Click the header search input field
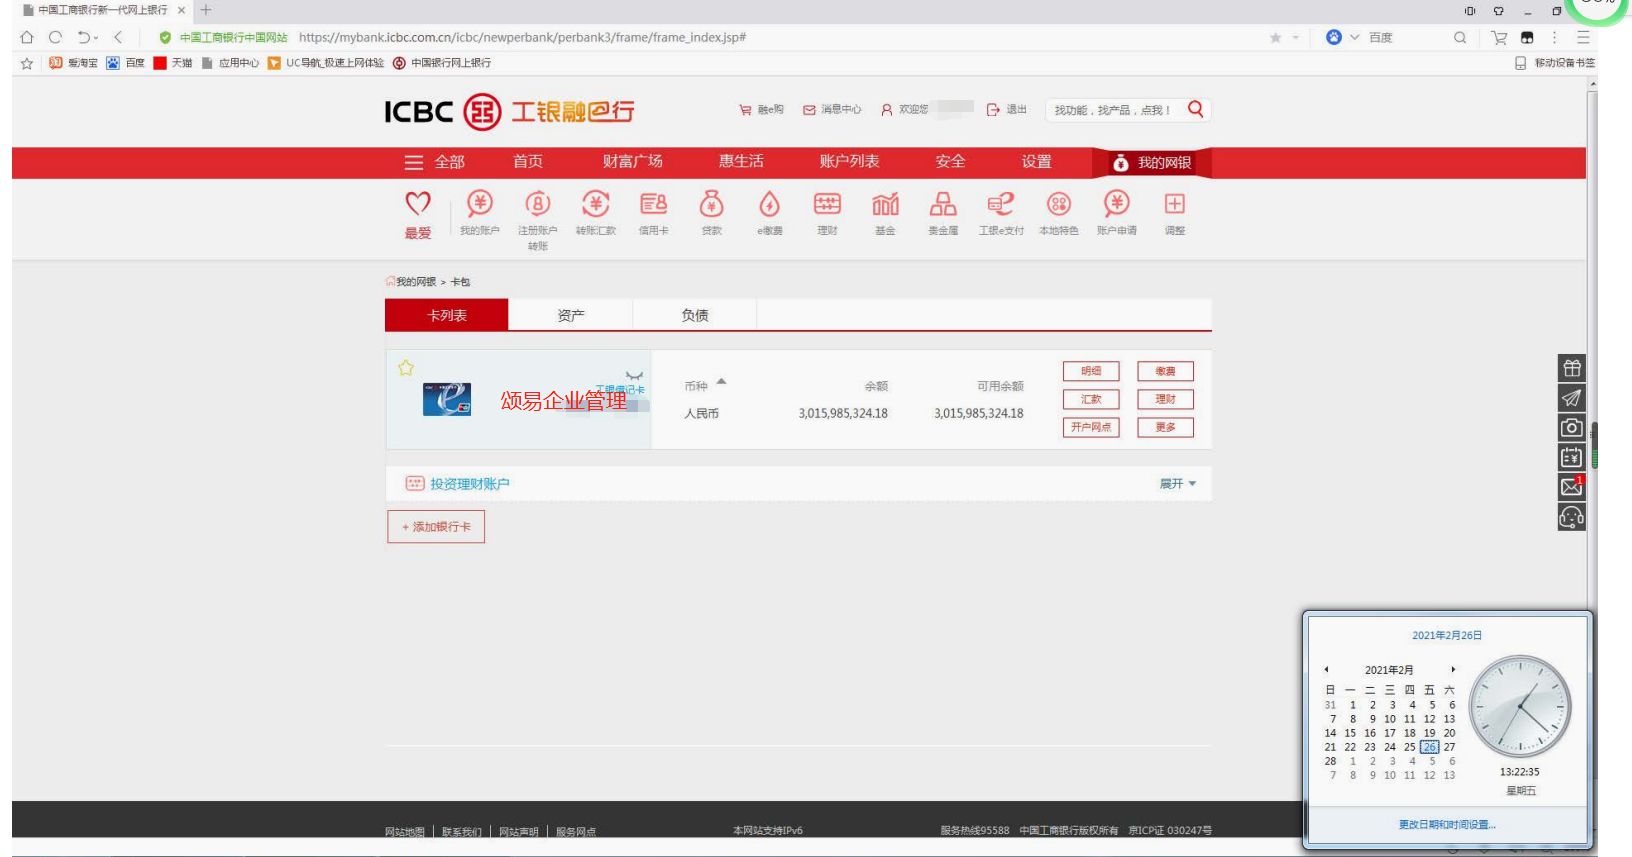Screen dimensions: 1632x857 coord(1113,110)
